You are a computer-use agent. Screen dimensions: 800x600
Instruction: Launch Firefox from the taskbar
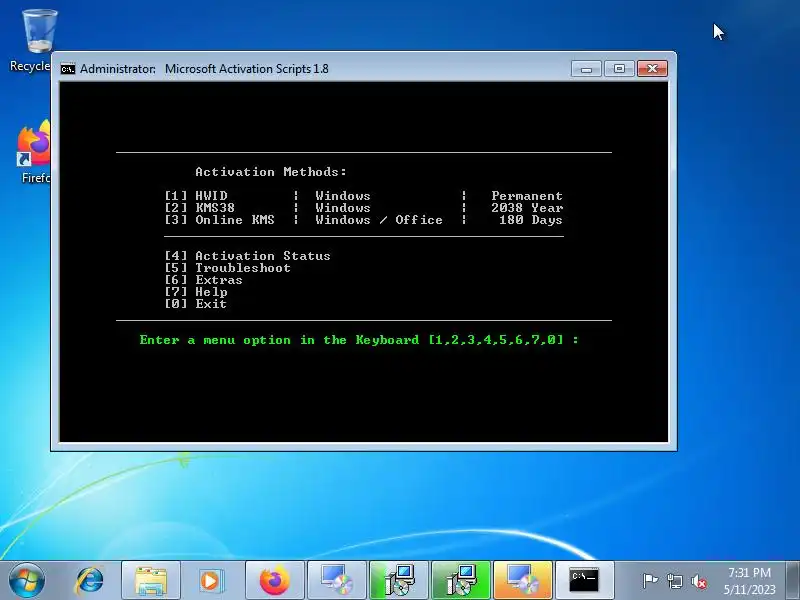tap(274, 581)
